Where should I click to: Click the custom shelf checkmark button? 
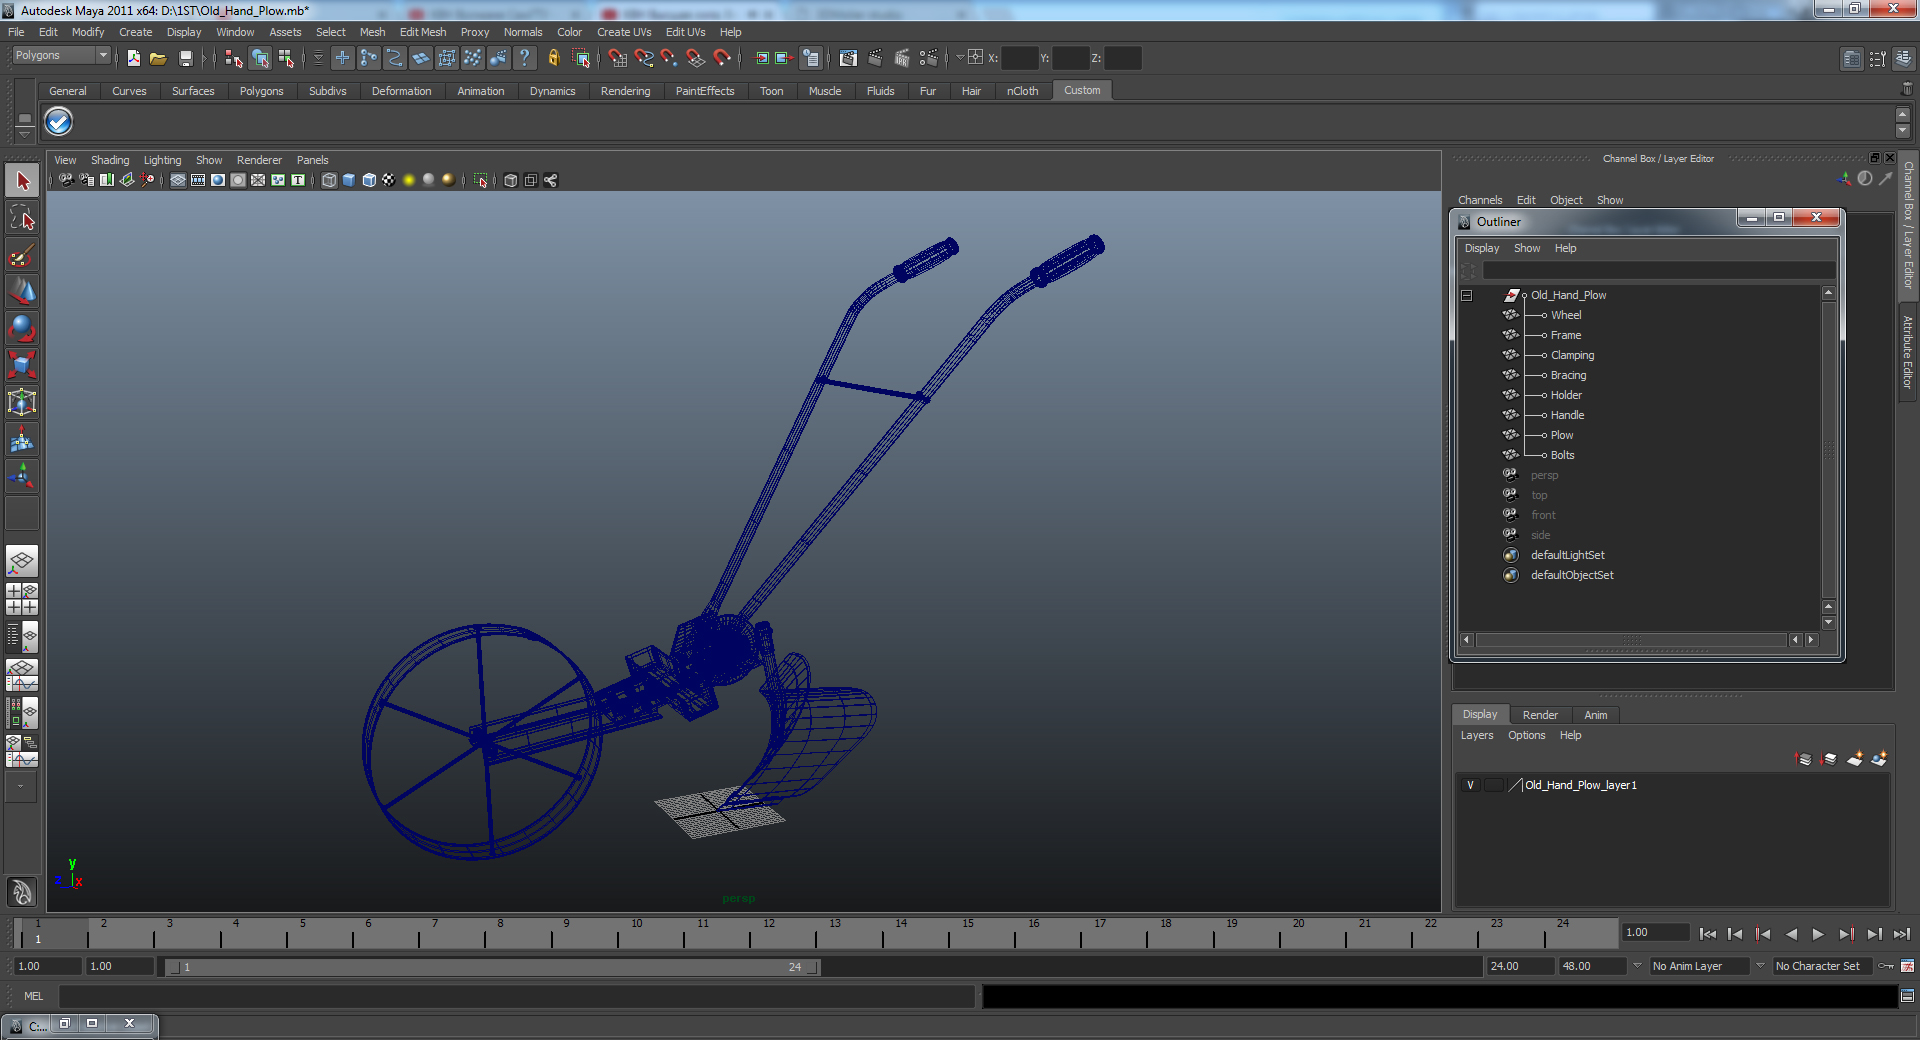pyautogui.click(x=59, y=122)
